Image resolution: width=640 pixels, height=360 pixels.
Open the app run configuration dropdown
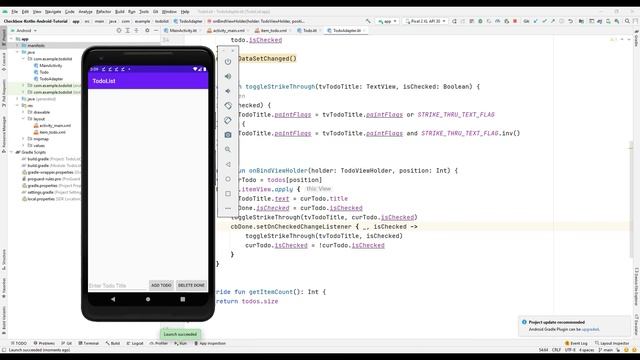pyautogui.click(x=387, y=21)
